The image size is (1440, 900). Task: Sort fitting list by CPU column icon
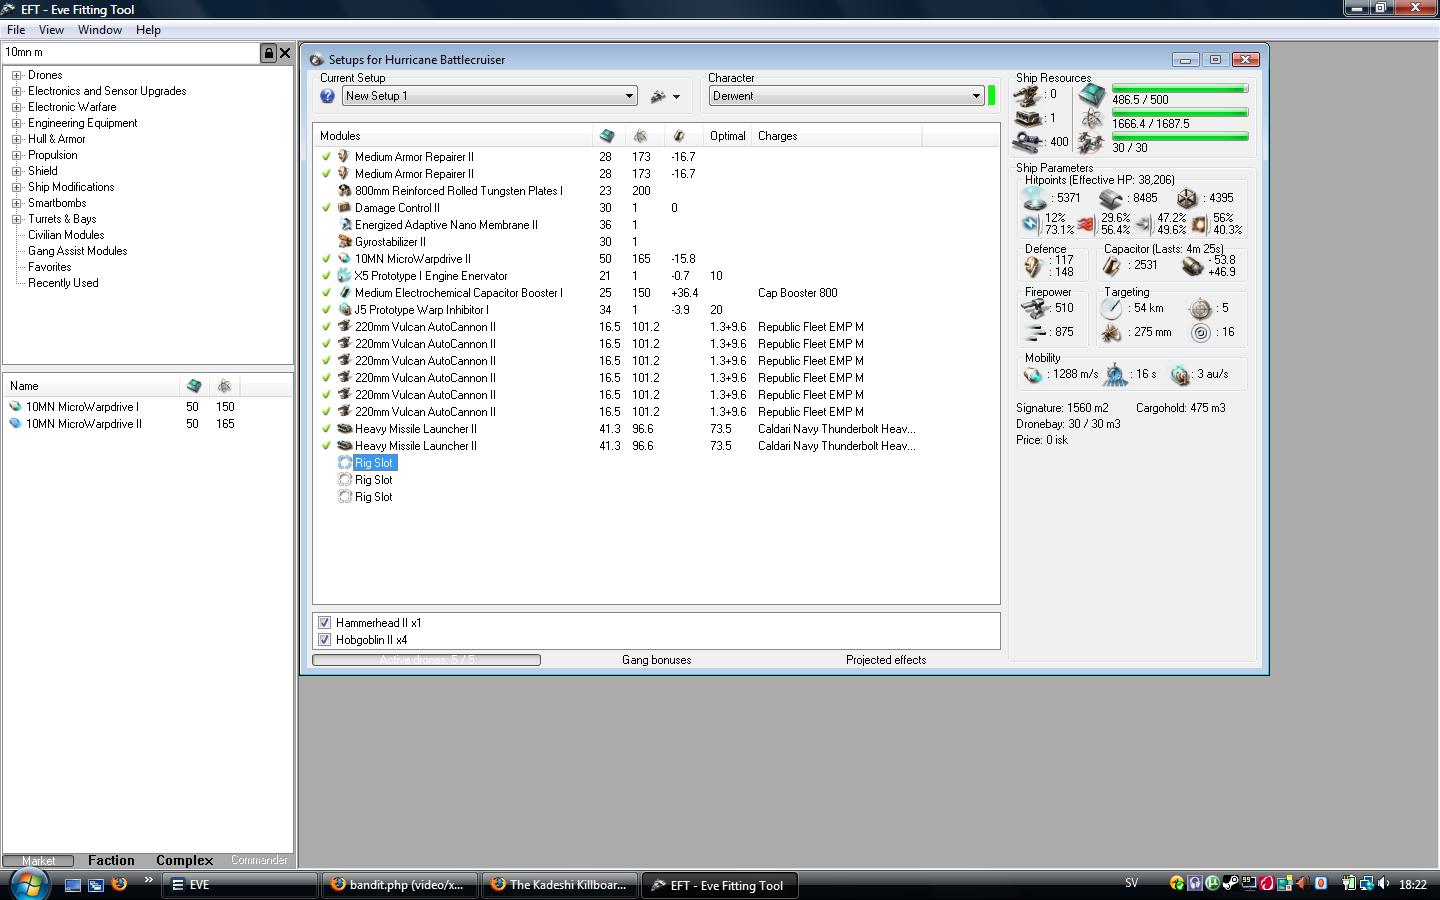pos(607,136)
